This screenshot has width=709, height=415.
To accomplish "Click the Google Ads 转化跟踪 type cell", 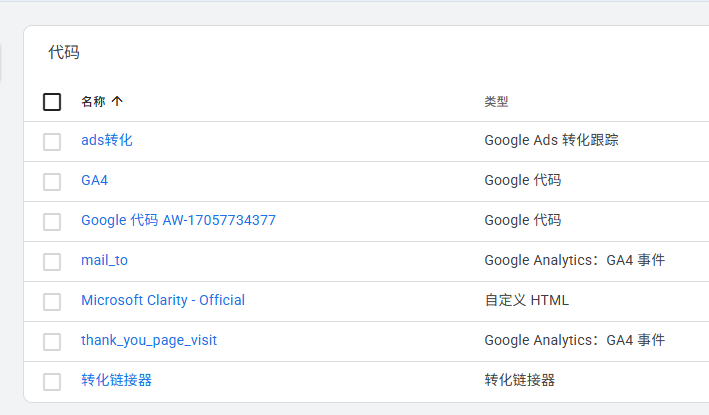I will pyautogui.click(x=551, y=140).
